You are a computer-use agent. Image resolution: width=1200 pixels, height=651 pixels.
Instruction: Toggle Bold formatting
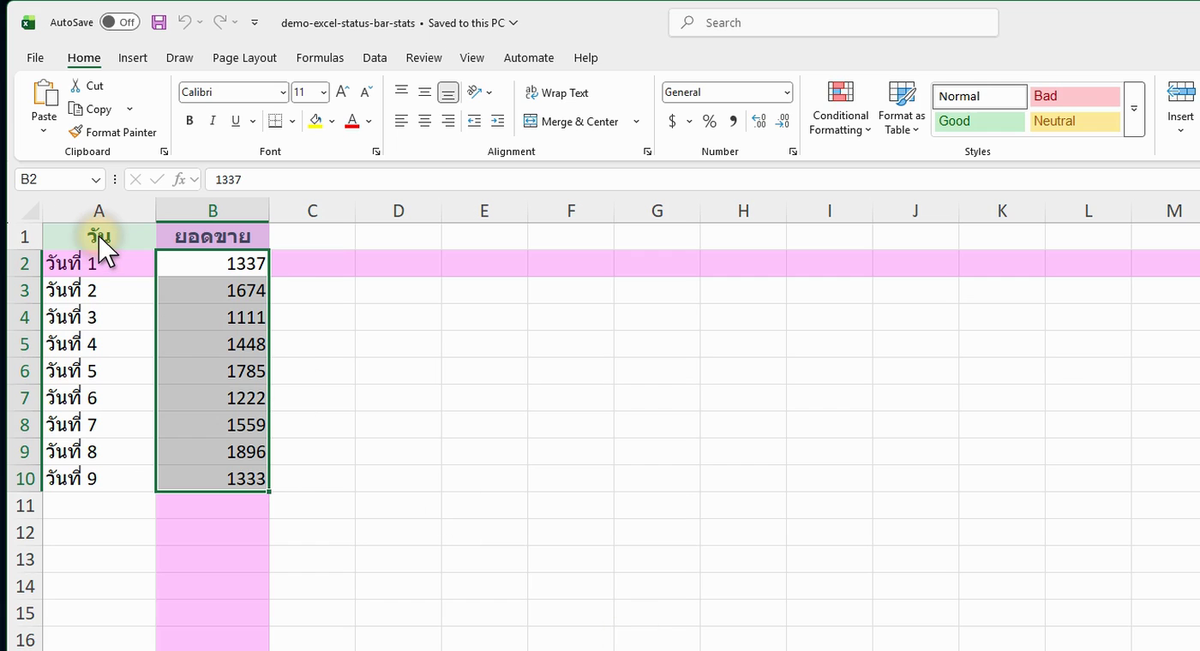[189, 121]
